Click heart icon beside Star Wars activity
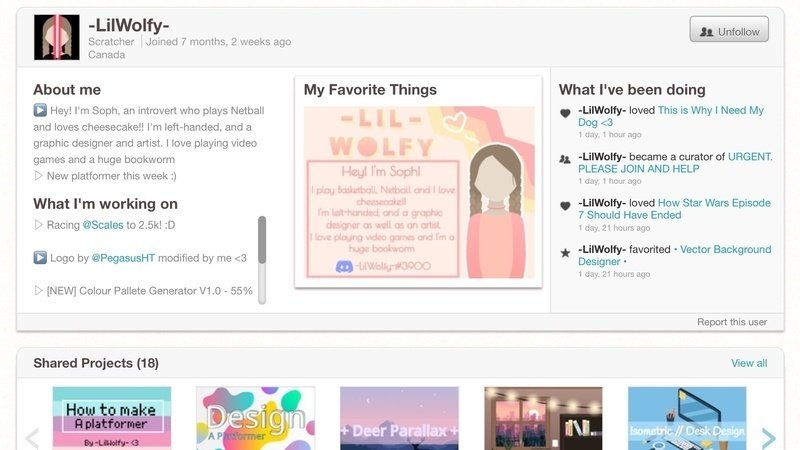Viewport: 800px width, 450px height. [565, 206]
